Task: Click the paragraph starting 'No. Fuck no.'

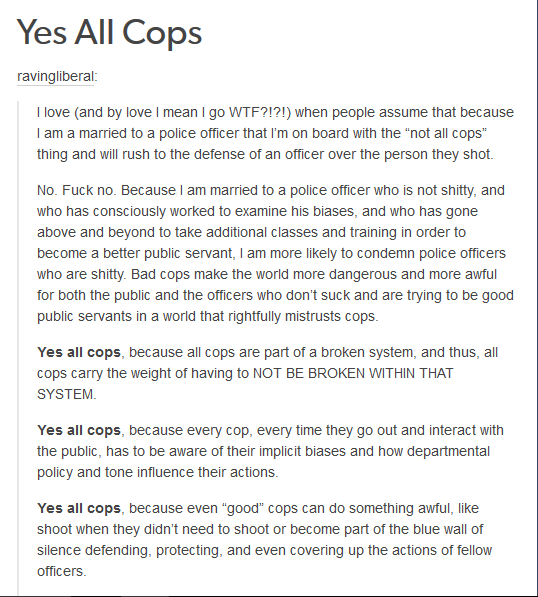Action: tap(275, 253)
